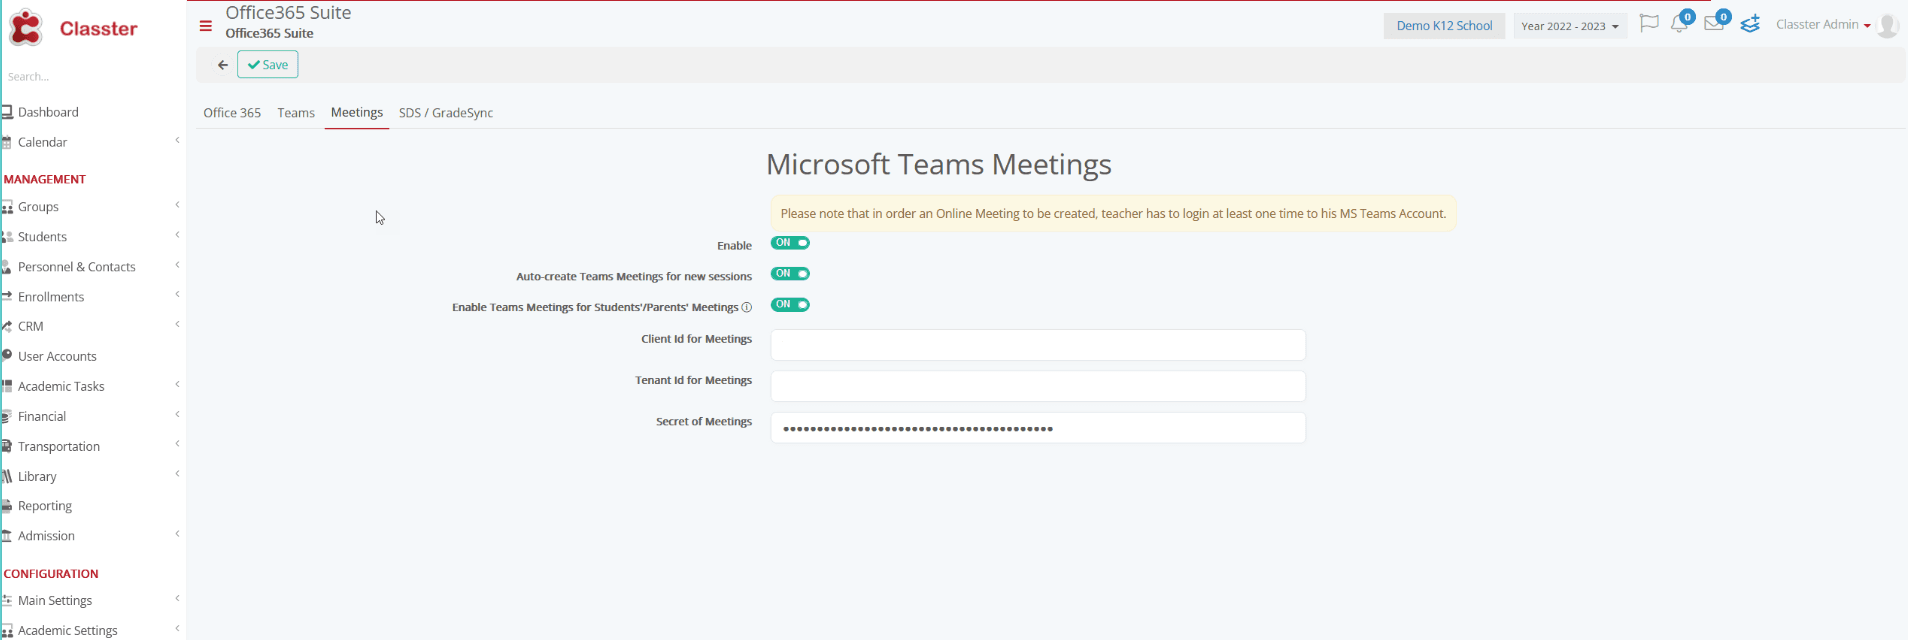This screenshot has height=640, width=1908.
Task: Open the Academic Tasks link
Action: click(61, 386)
